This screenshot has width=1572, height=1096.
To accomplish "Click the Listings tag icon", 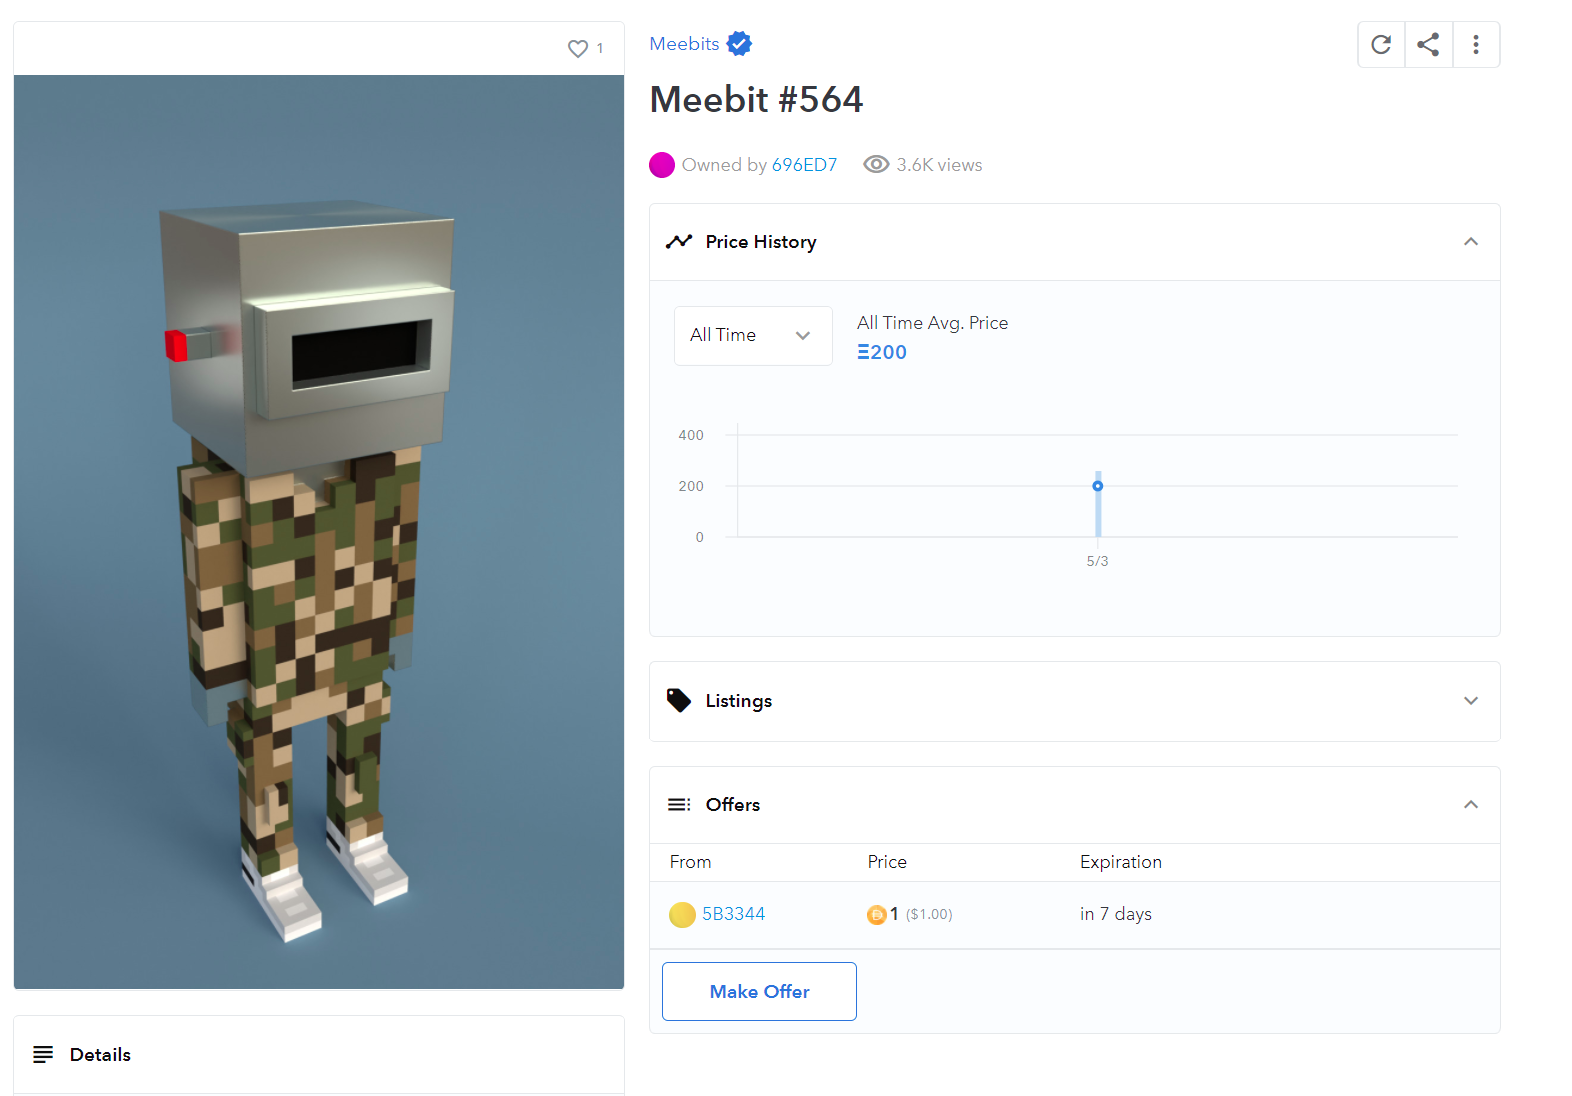I will point(679,701).
